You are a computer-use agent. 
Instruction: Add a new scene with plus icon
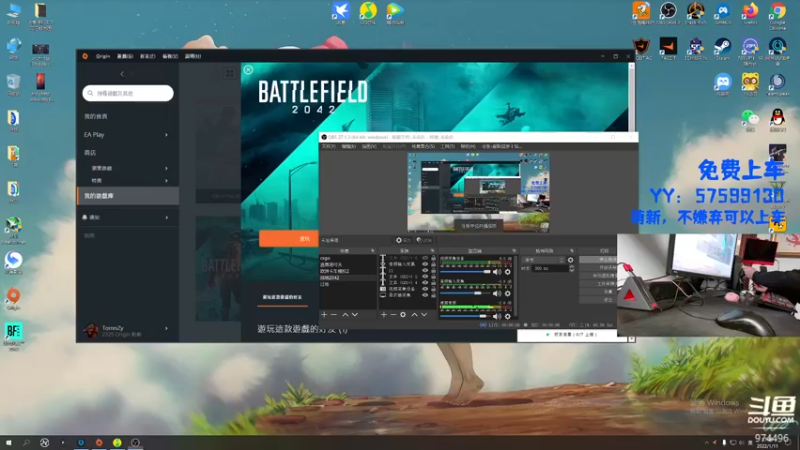coord(324,314)
